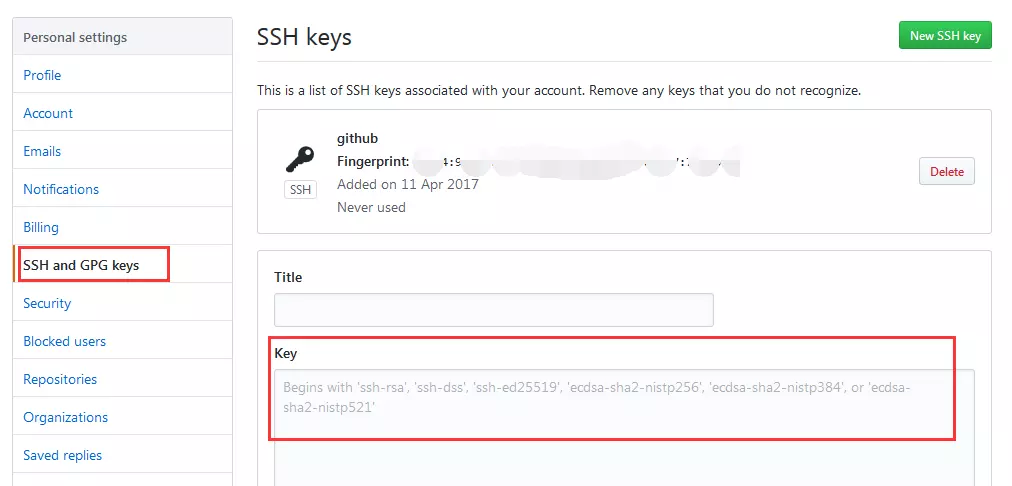Open Blocked users page
Screen dimensions: 1012x486
tap(65, 341)
